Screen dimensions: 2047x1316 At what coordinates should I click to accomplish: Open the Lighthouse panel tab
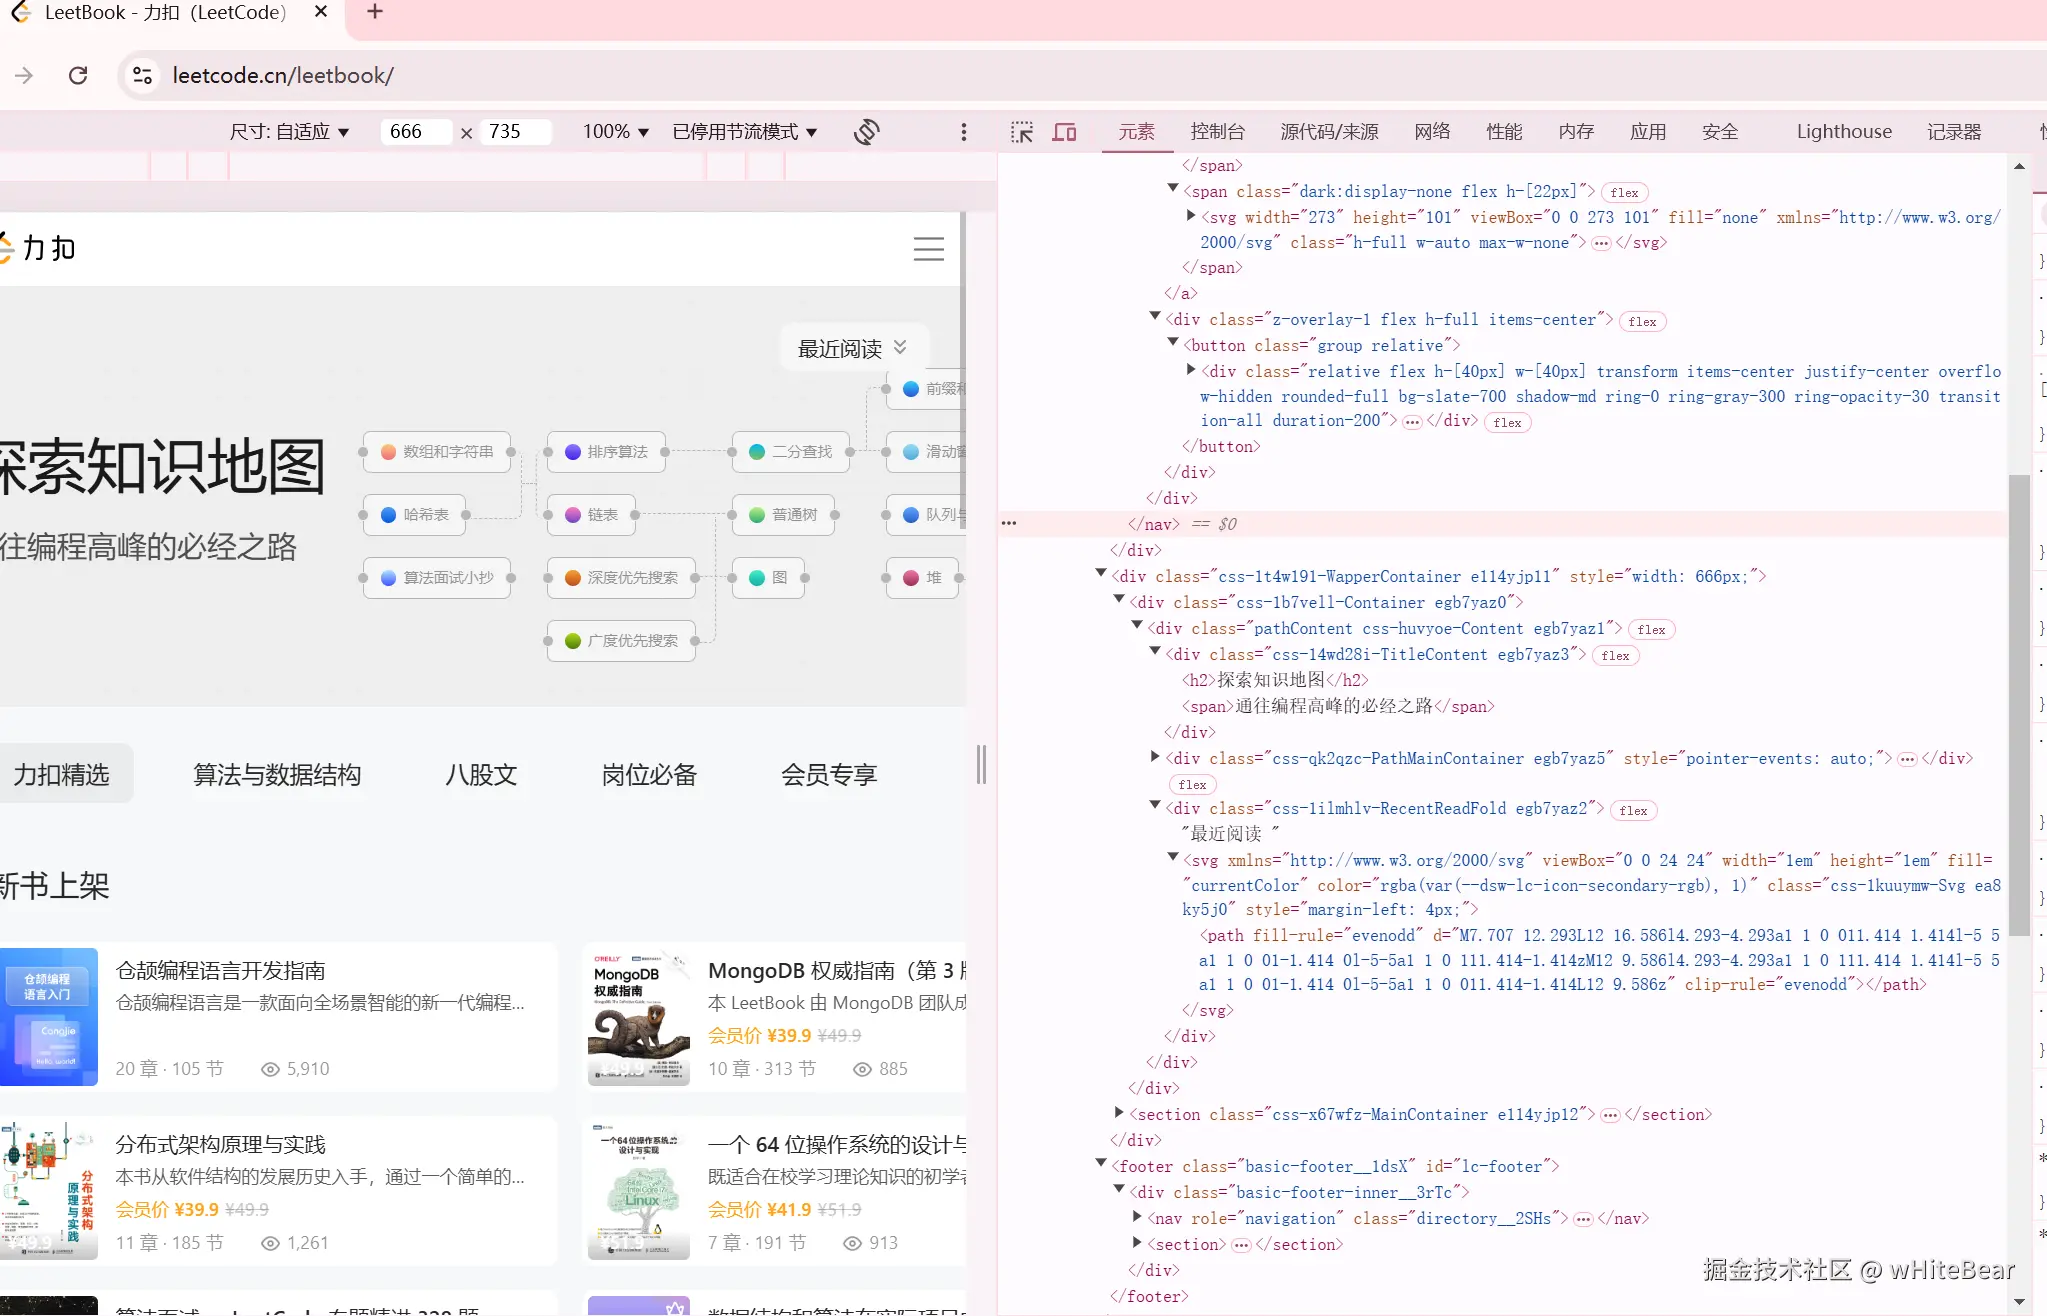(x=1842, y=131)
